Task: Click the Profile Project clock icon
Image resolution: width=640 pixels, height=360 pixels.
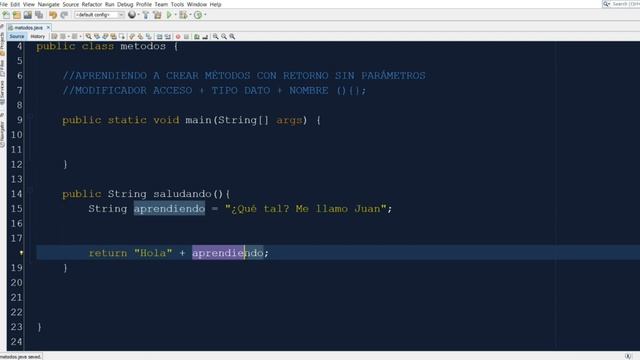Action: click(x=198, y=15)
